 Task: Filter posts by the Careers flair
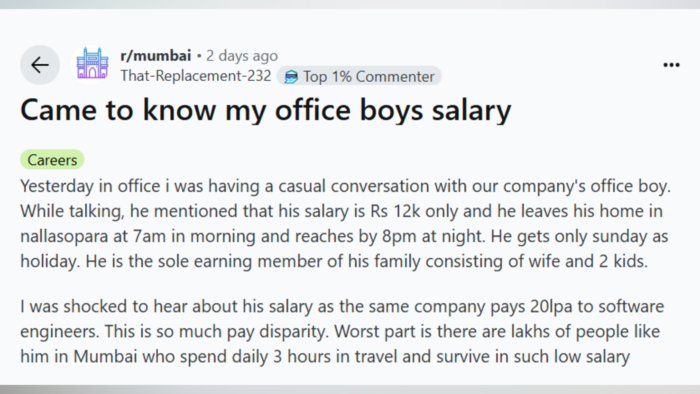pyautogui.click(x=52, y=160)
